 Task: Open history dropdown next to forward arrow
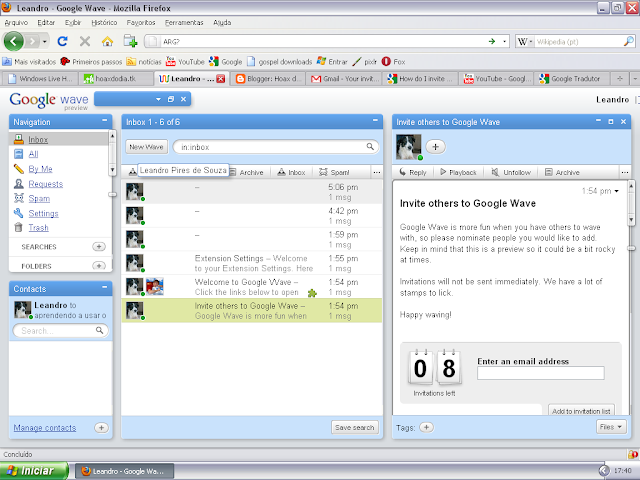click(x=44, y=41)
